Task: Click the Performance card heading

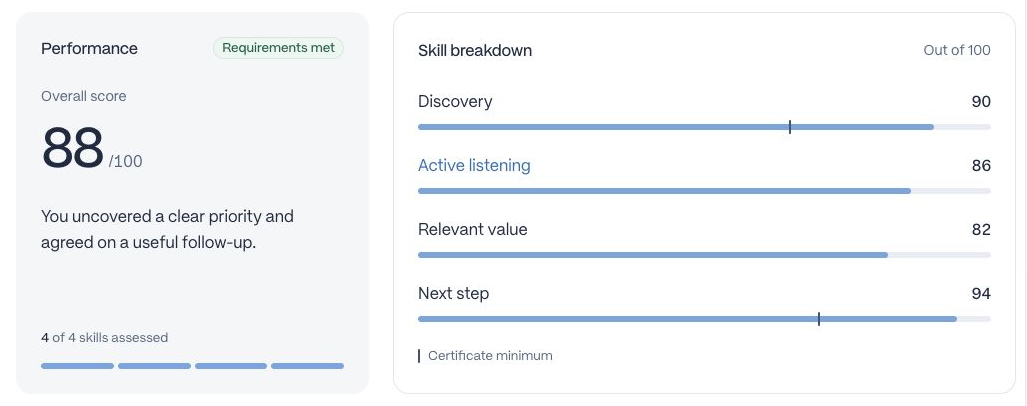Action: (x=89, y=48)
